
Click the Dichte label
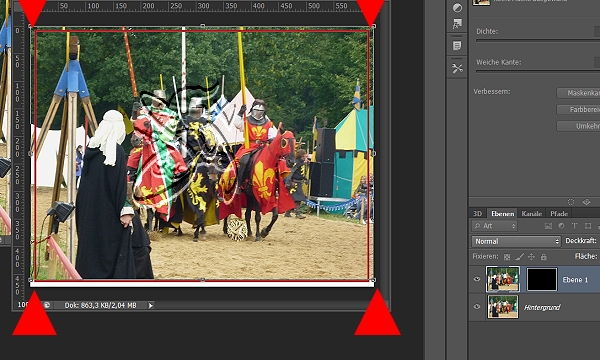487,31
